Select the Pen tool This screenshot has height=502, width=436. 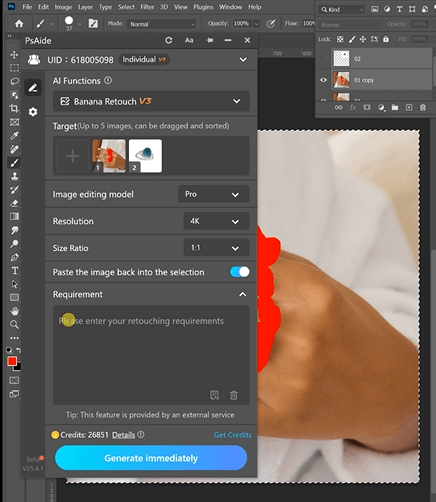14,257
